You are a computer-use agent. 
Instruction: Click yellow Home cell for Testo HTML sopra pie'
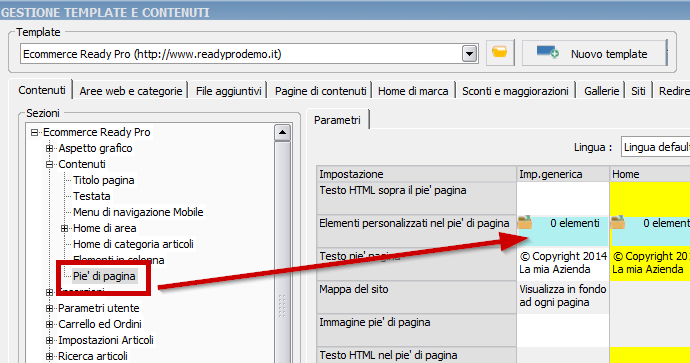pos(650,198)
